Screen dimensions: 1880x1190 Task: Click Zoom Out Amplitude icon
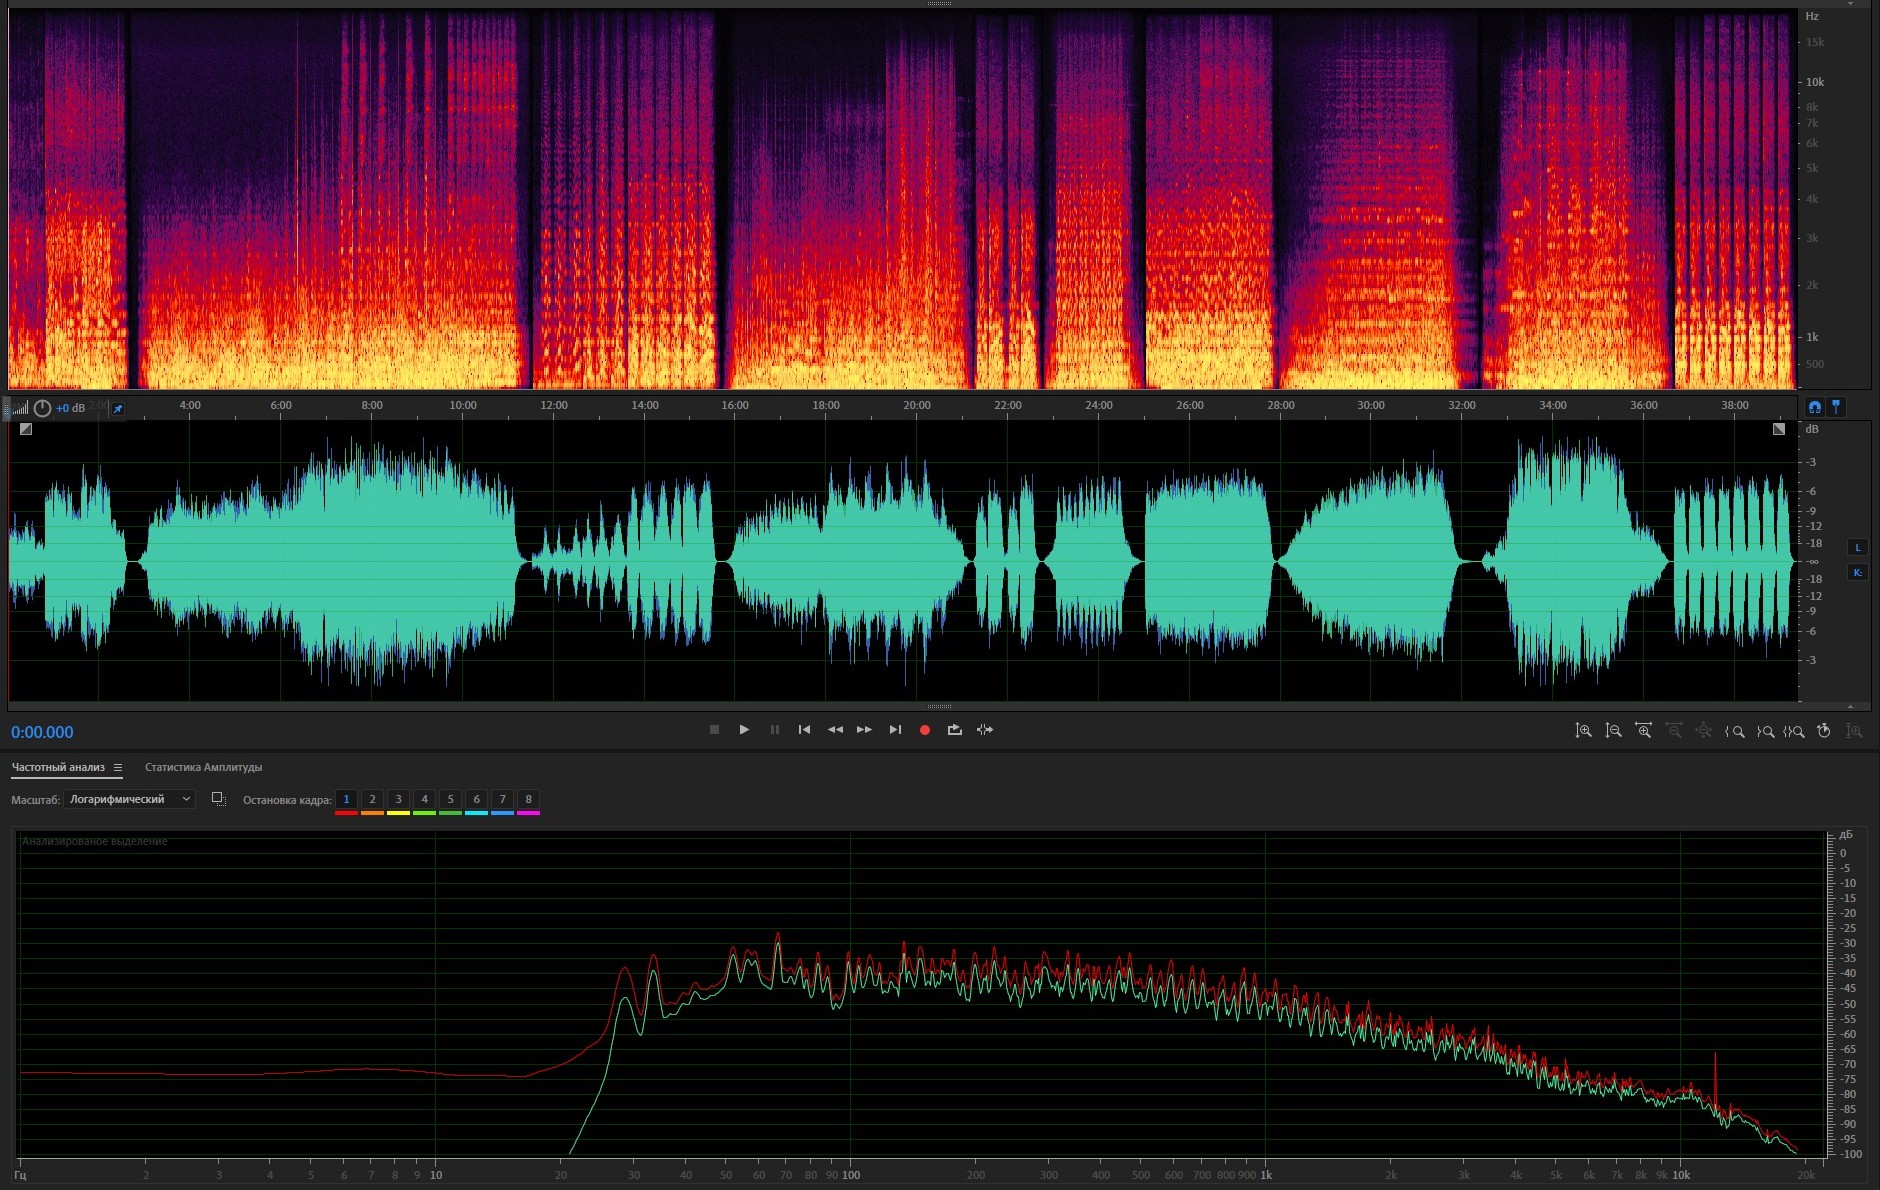[1613, 731]
